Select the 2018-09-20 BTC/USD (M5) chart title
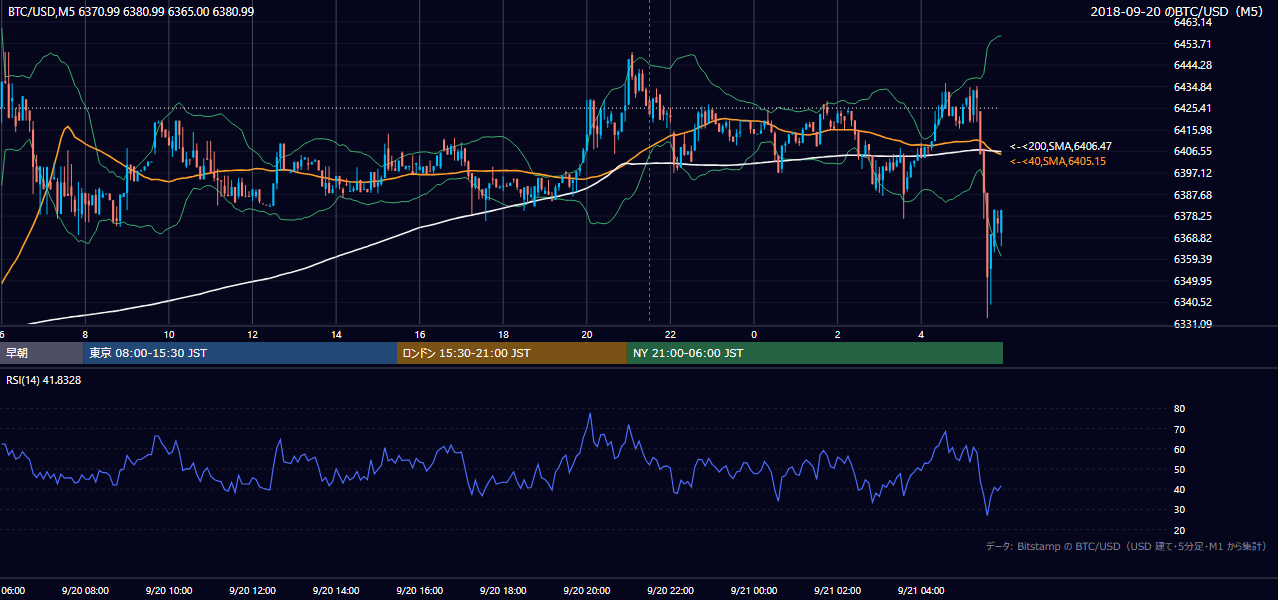Viewport: 1278px width, 600px height. pyautogui.click(x=1179, y=11)
